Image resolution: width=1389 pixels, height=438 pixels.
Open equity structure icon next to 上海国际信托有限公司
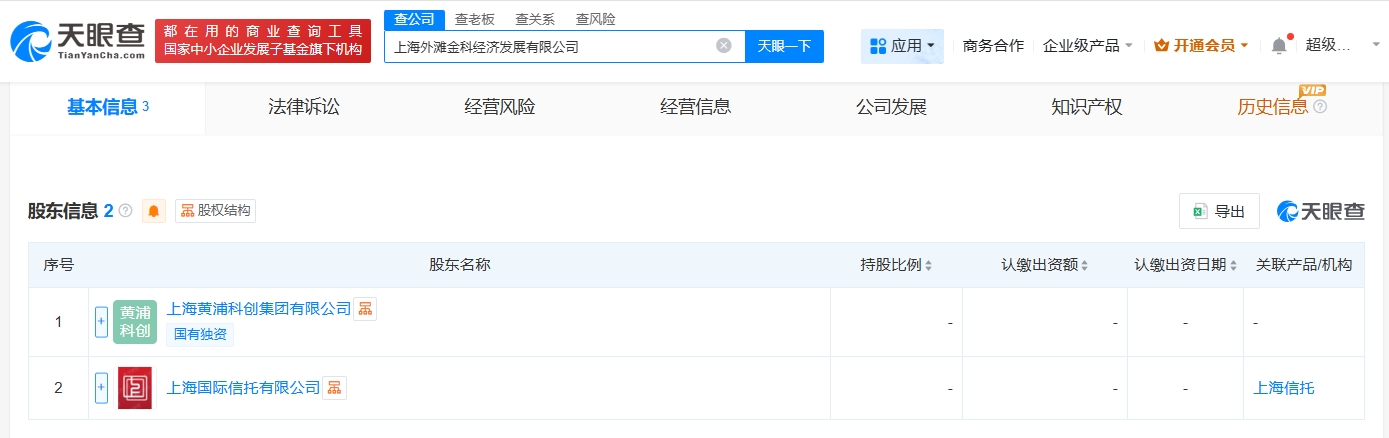pyautogui.click(x=334, y=387)
